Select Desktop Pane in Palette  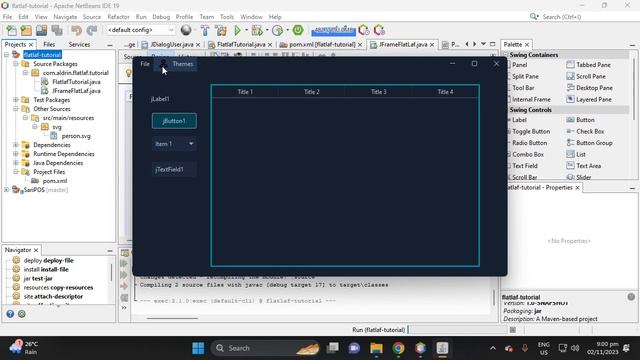click(589, 88)
